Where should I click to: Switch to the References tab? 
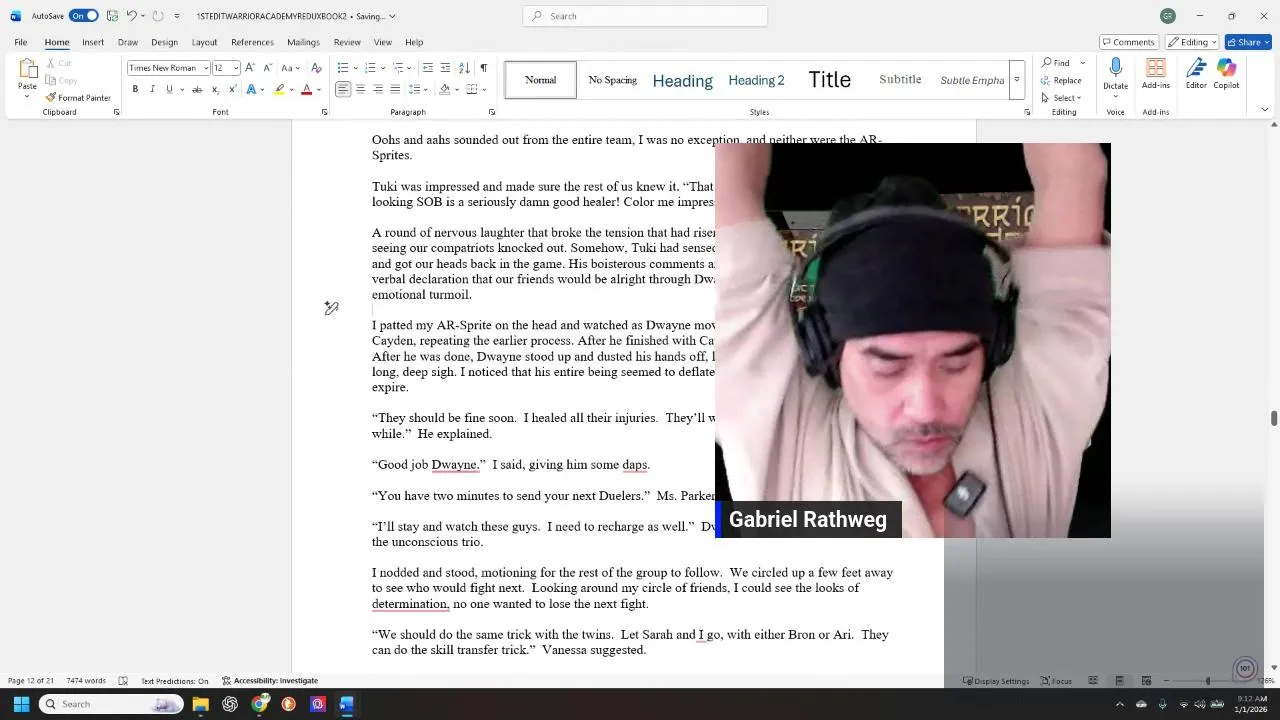coord(252,42)
